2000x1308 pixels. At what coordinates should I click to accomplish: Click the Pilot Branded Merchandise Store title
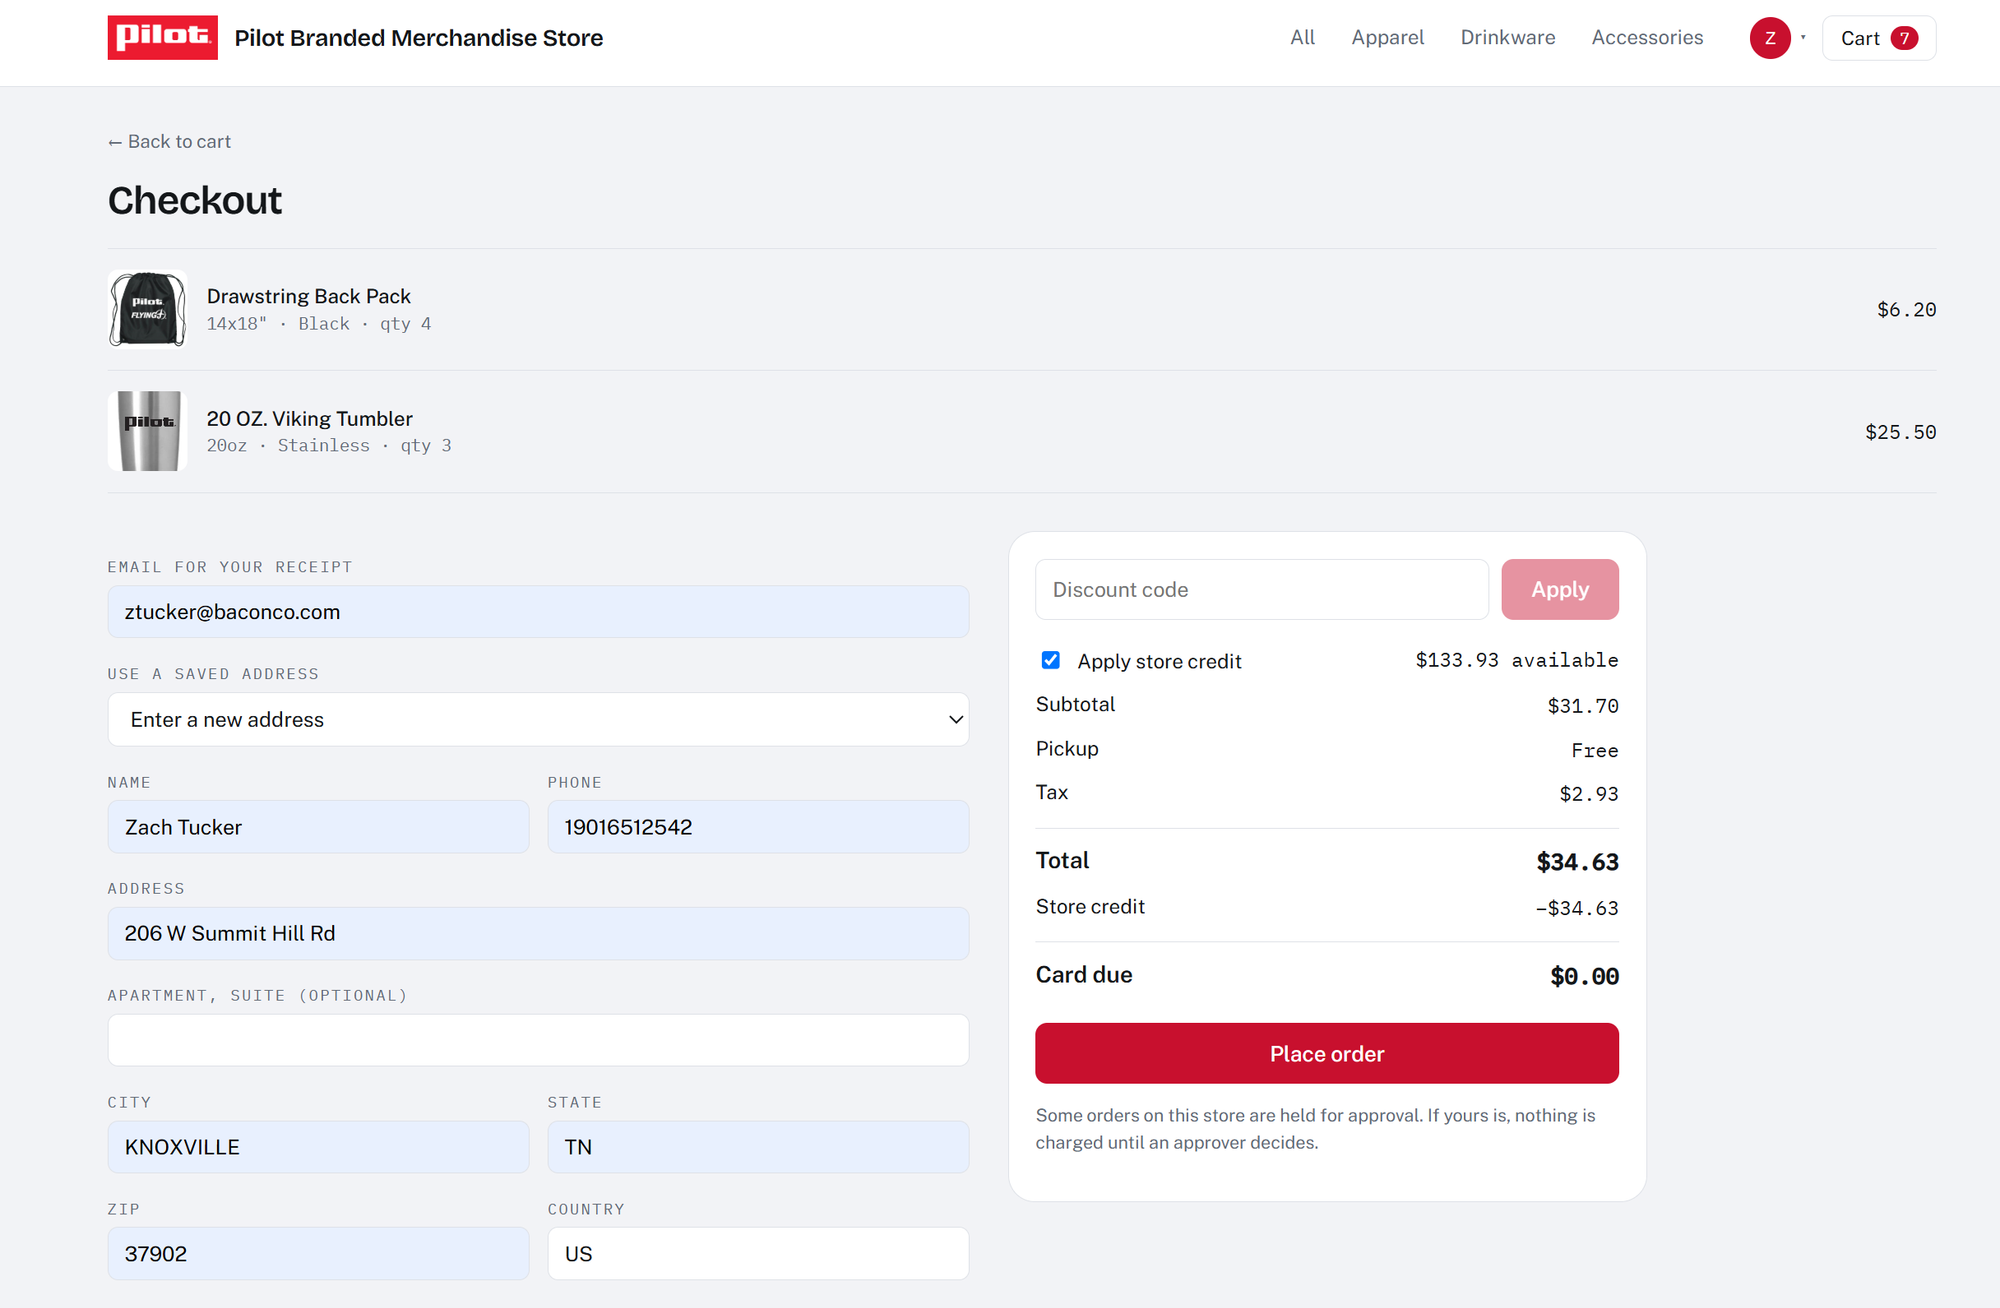point(419,38)
